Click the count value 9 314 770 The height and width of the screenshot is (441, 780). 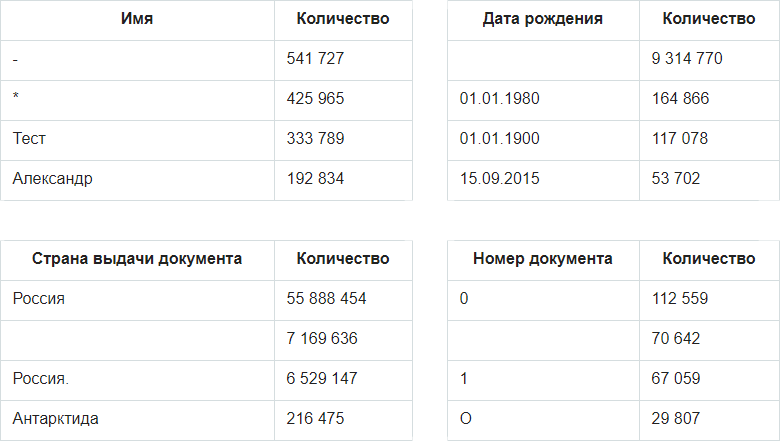(686, 59)
